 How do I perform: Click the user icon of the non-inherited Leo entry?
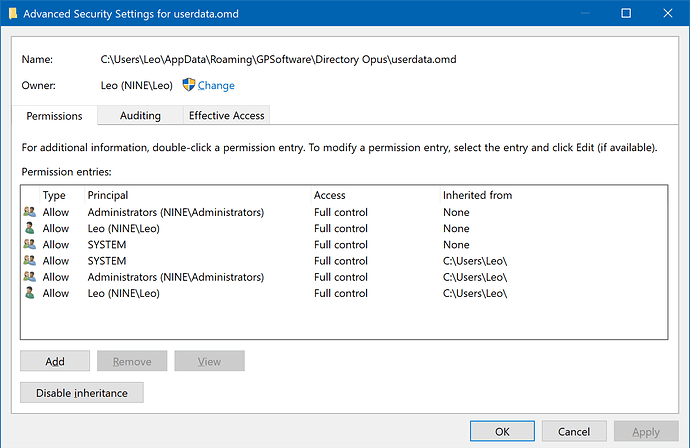pyautogui.click(x=29, y=228)
